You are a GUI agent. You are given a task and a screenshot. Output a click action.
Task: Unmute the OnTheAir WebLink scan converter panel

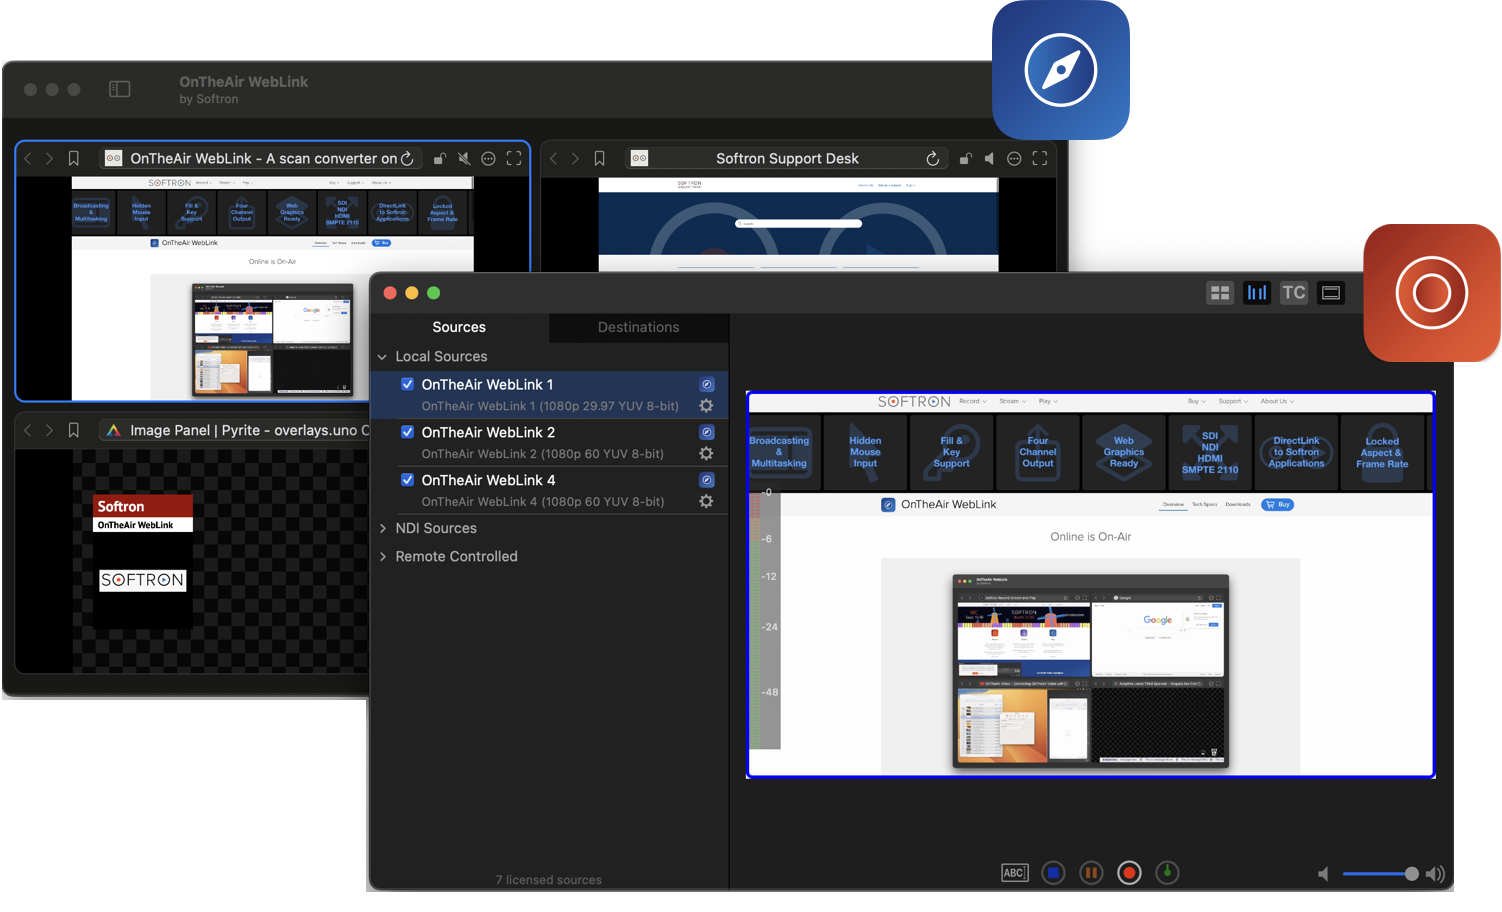click(464, 158)
